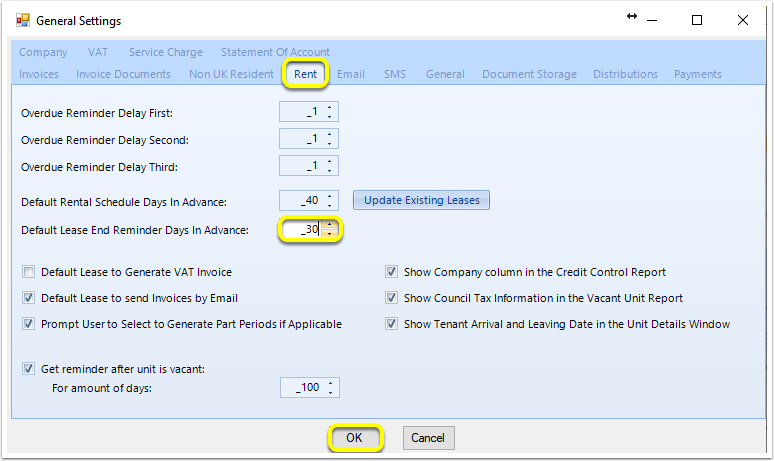774x461 pixels.
Task: Increase Default Rental Schedule Days In Advance
Action: click(330, 195)
